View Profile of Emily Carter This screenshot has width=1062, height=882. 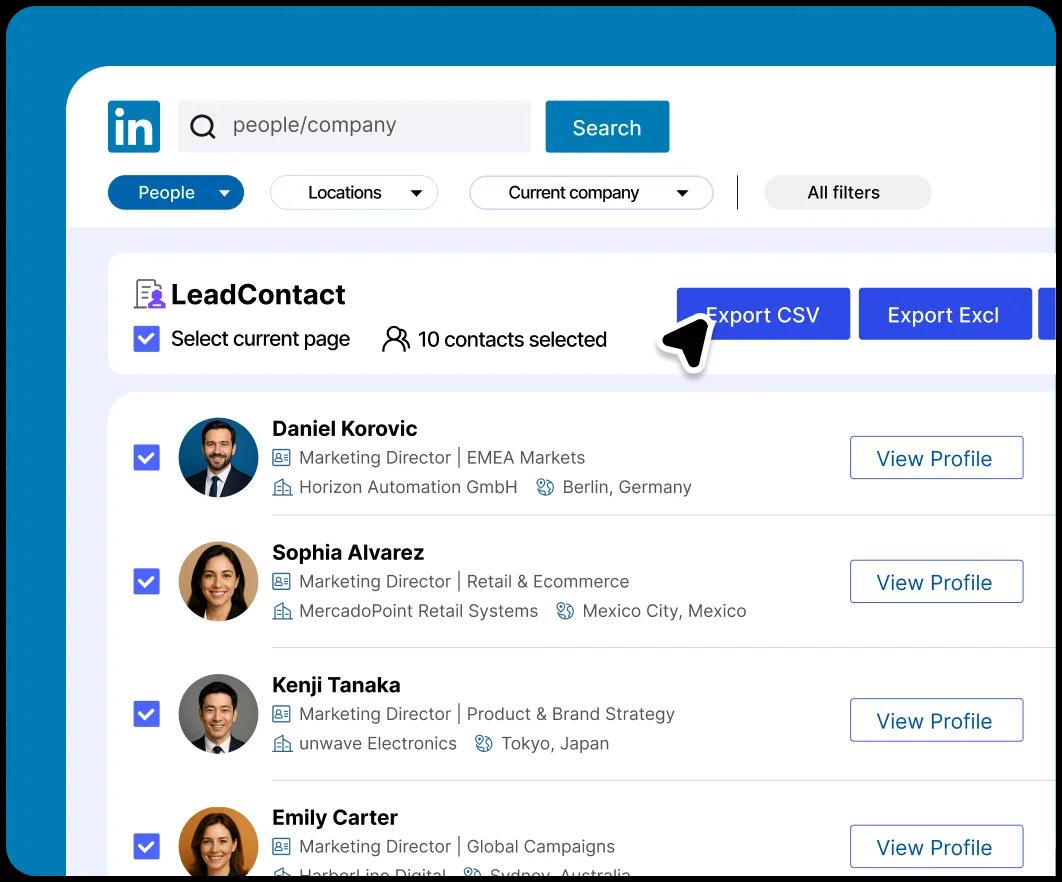(936, 847)
